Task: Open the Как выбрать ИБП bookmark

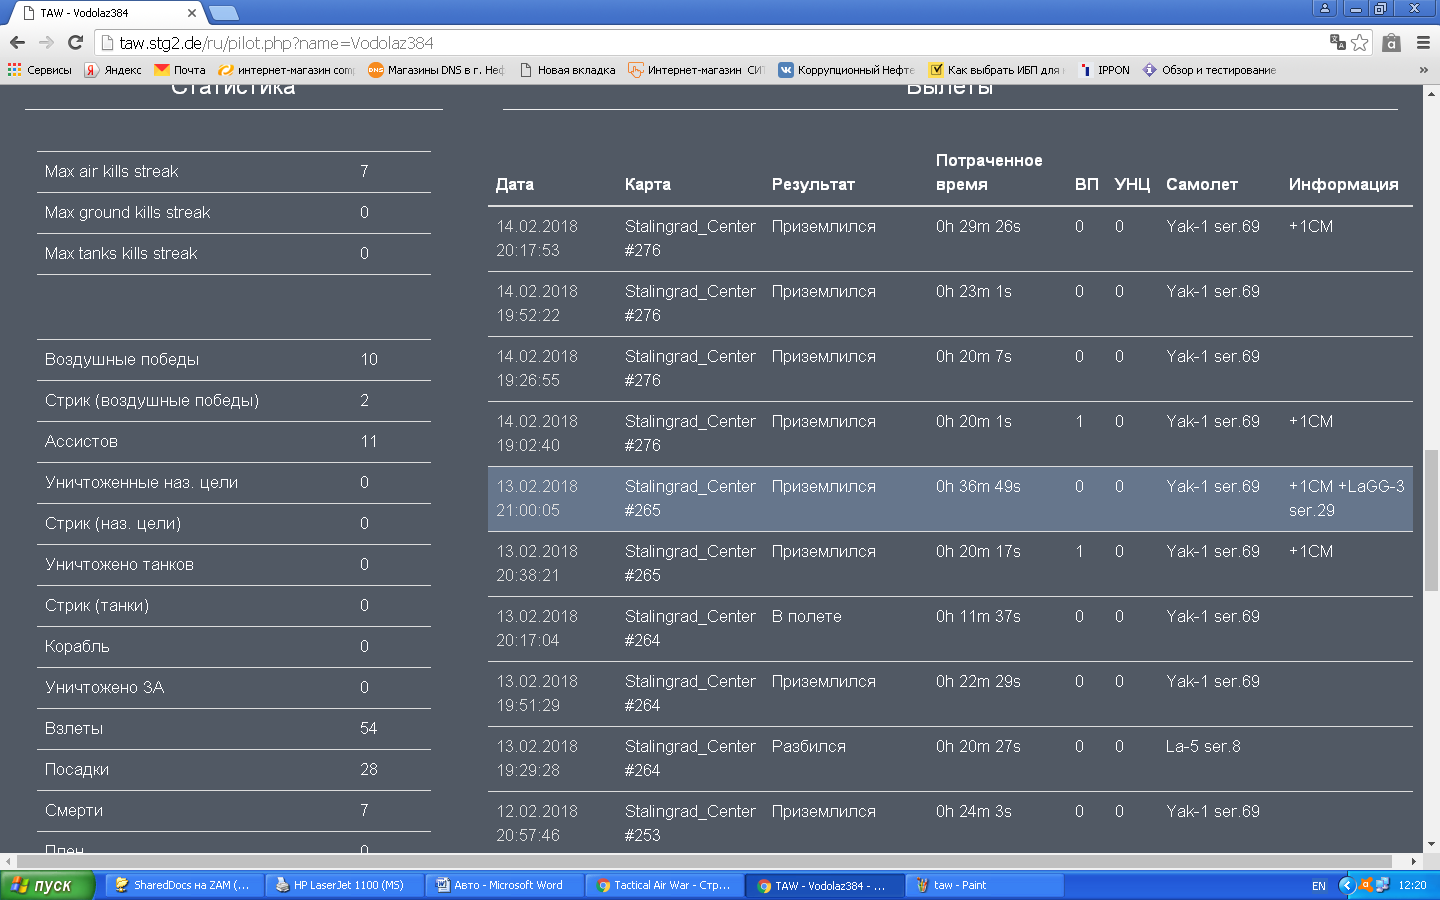Action: (996, 70)
